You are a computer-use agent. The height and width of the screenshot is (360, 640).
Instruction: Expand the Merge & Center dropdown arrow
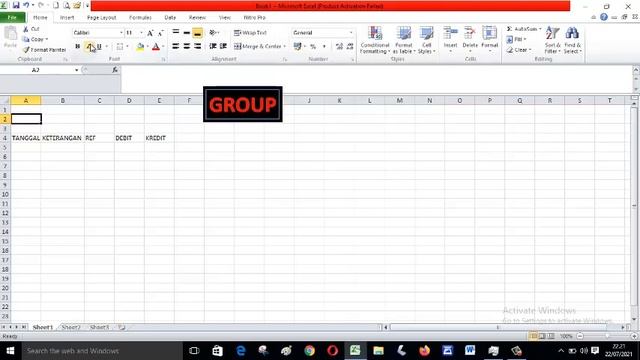coord(284,47)
